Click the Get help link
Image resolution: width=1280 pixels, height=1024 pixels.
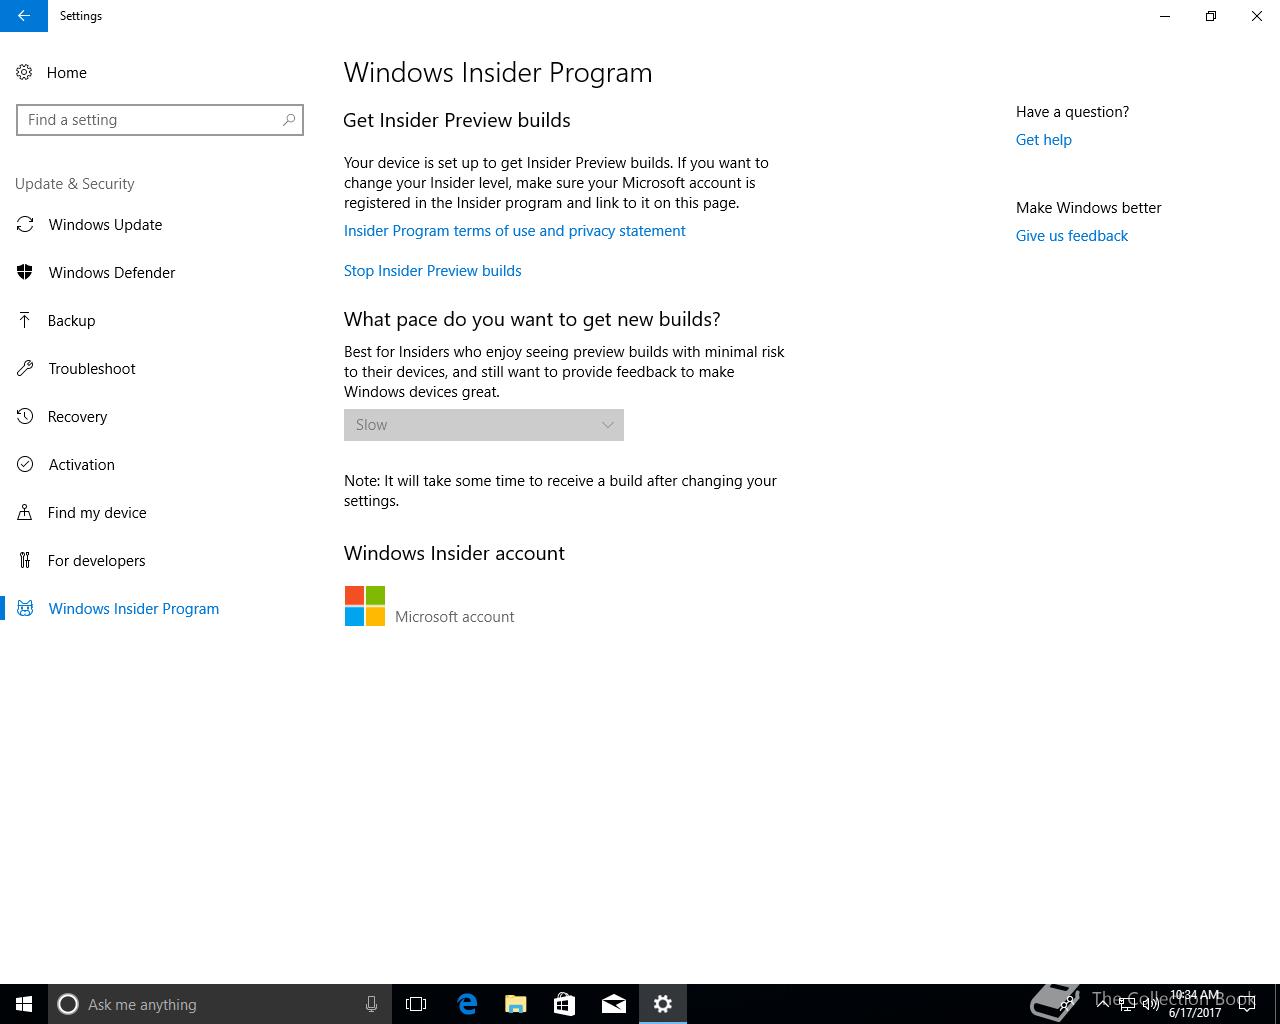[x=1043, y=140]
